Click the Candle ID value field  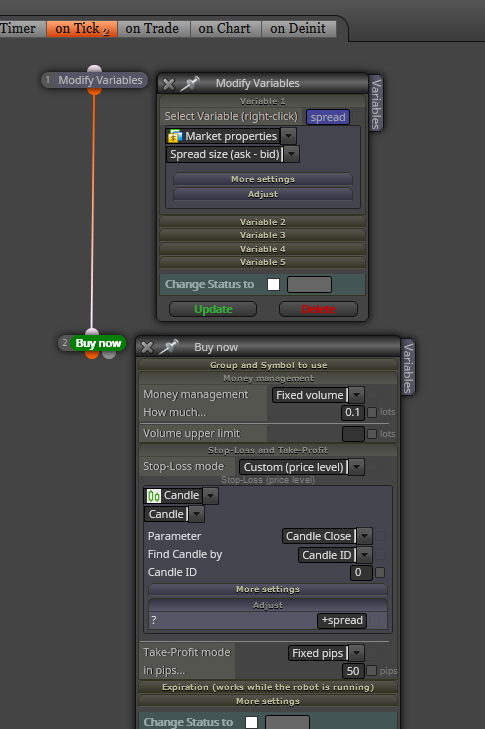coord(361,572)
